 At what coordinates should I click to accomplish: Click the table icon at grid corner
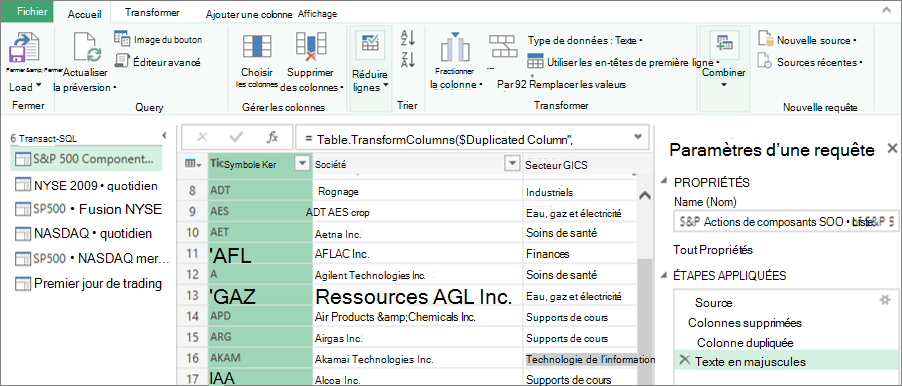[x=193, y=164]
